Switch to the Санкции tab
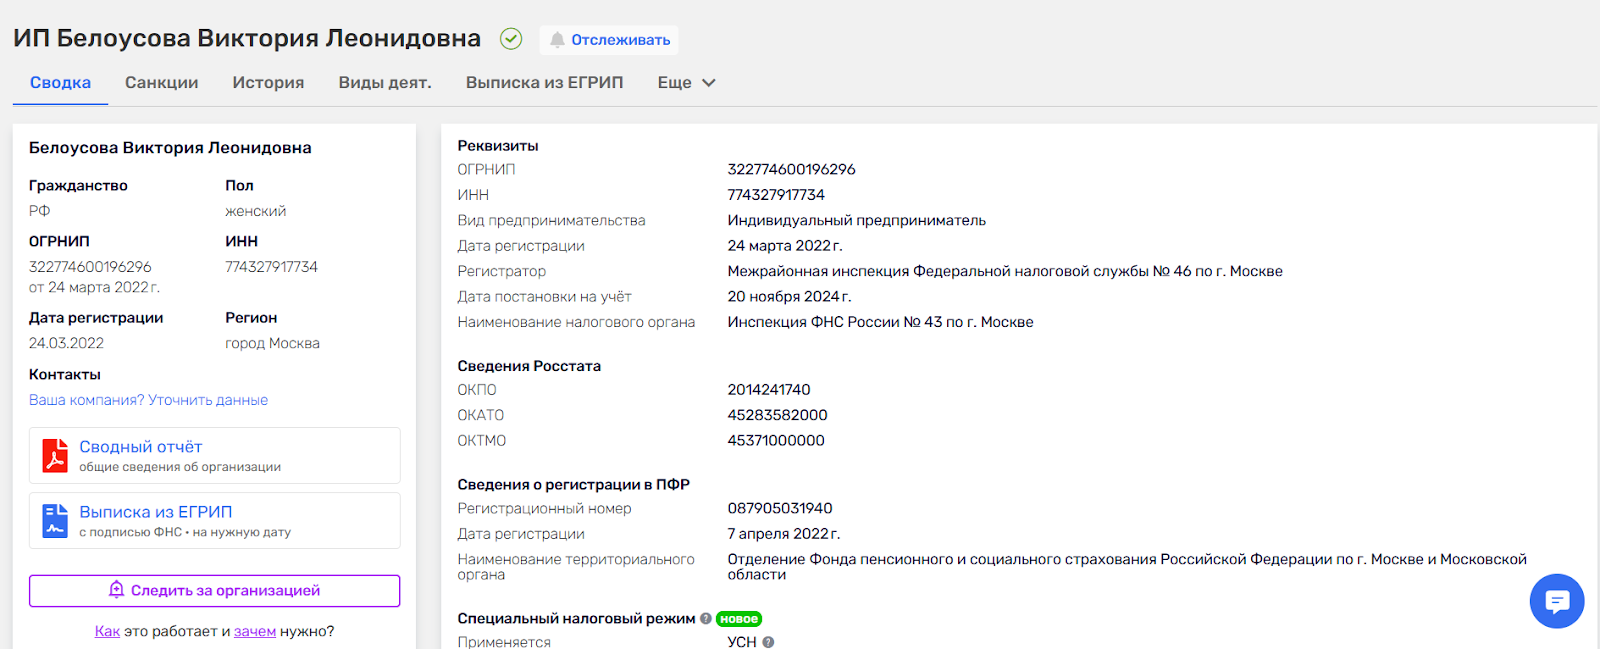Viewport: 1600px width, 649px height. point(161,83)
